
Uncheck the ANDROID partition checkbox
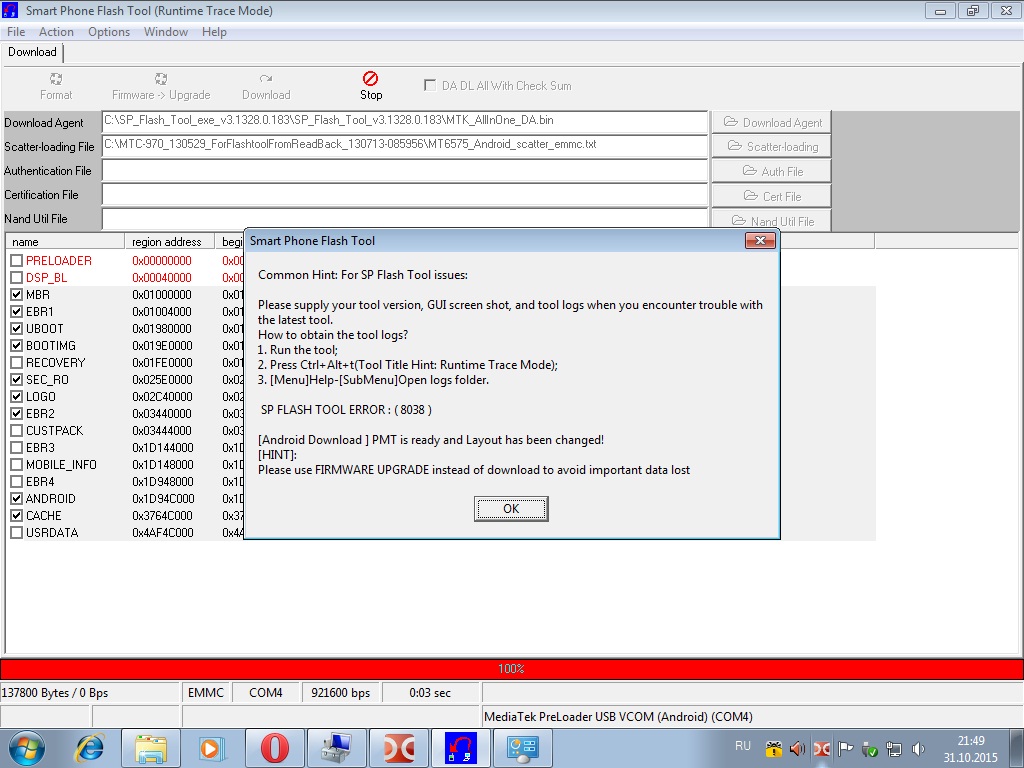coord(16,499)
